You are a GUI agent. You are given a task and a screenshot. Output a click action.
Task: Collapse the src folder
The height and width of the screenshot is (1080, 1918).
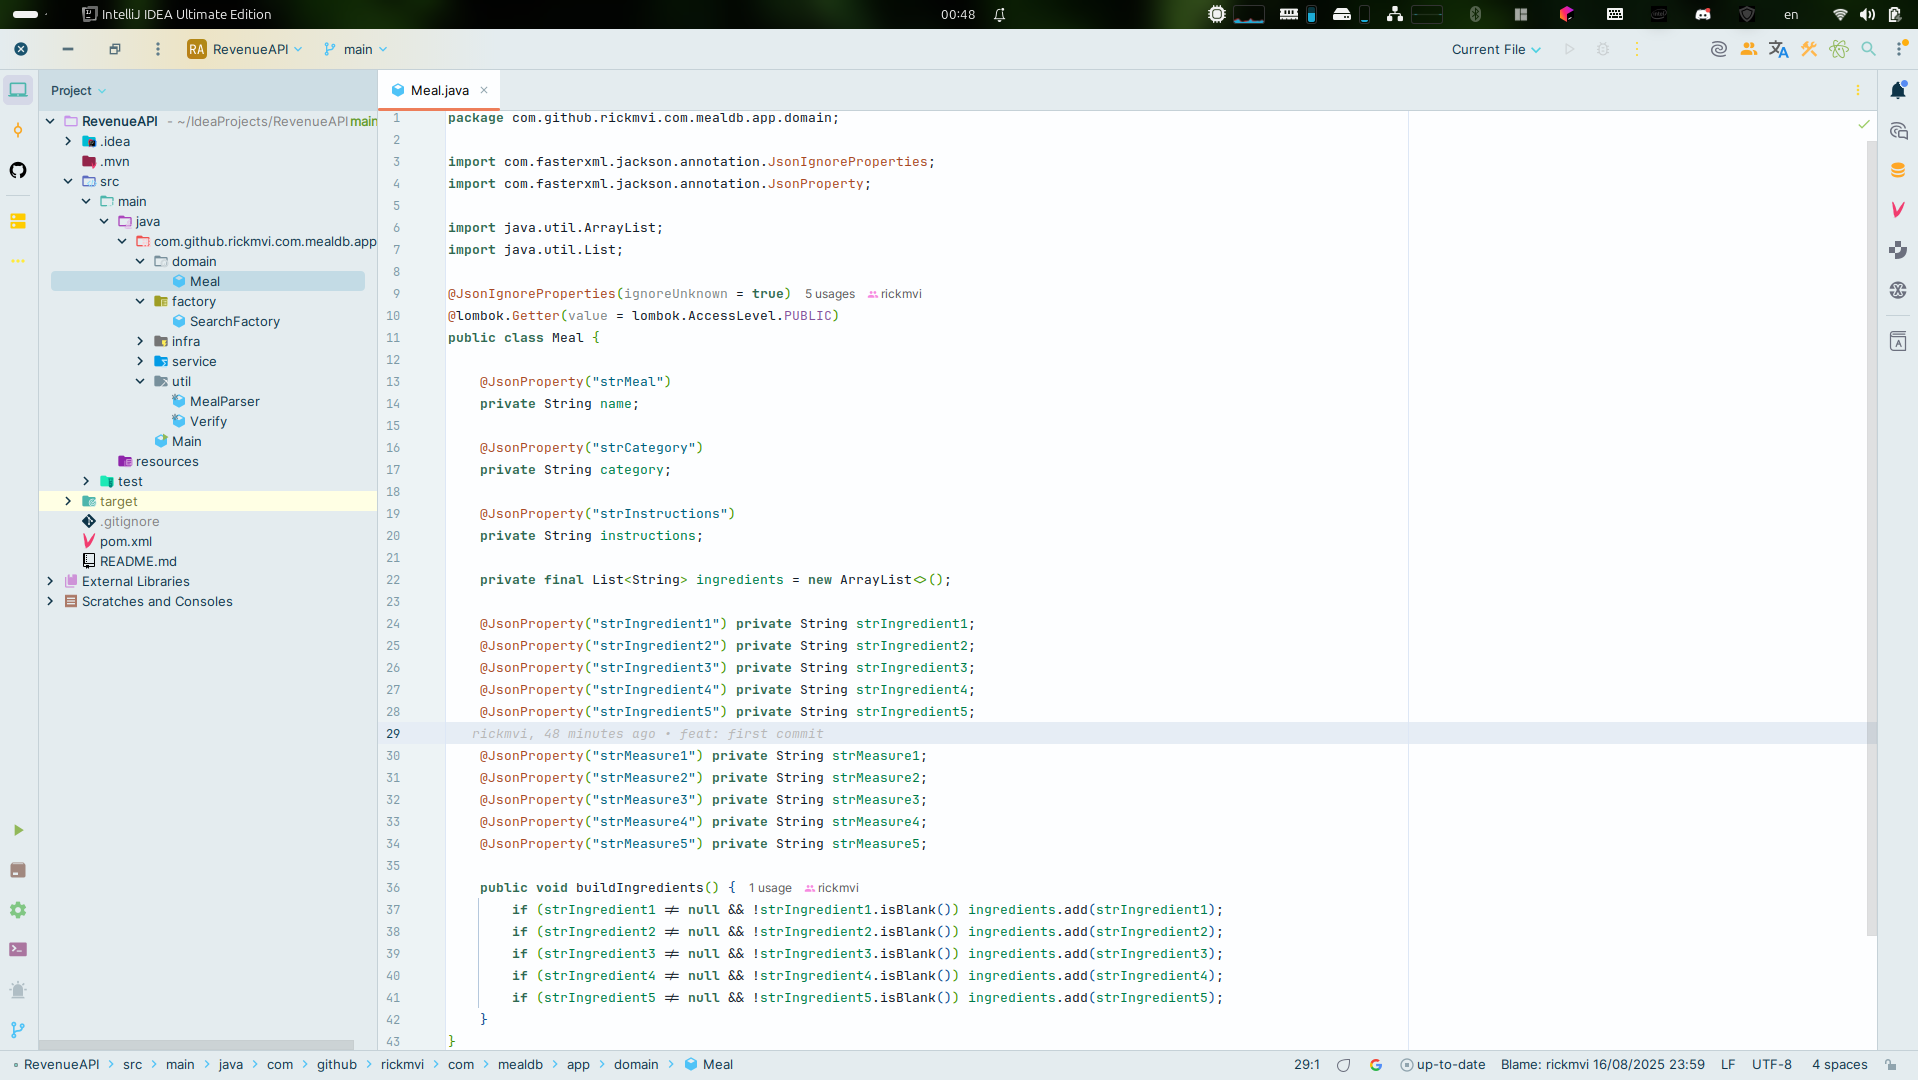(x=68, y=181)
